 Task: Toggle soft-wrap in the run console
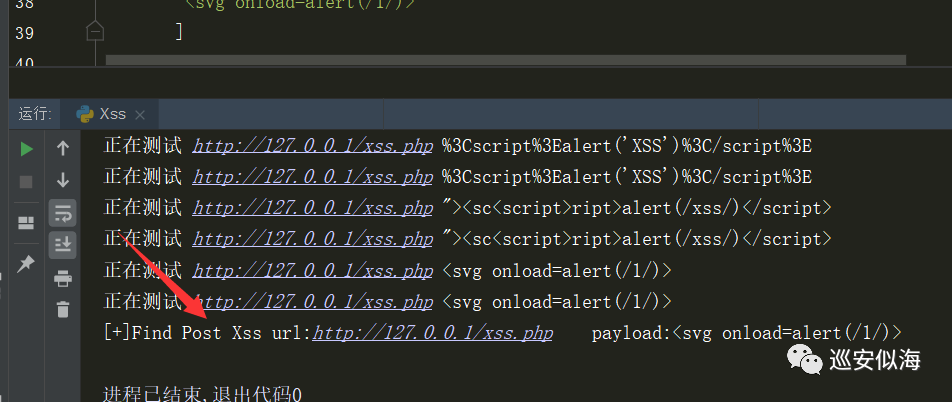point(63,213)
